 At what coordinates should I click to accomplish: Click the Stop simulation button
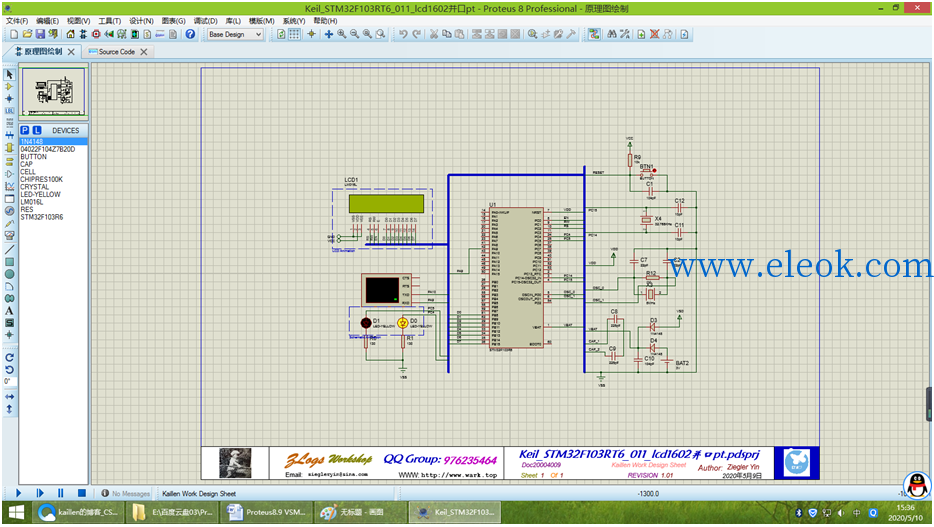(x=82, y=493)
